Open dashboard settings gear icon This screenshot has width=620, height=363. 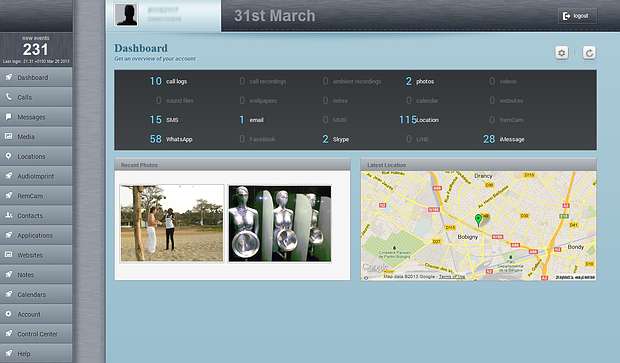pos(562,53)
